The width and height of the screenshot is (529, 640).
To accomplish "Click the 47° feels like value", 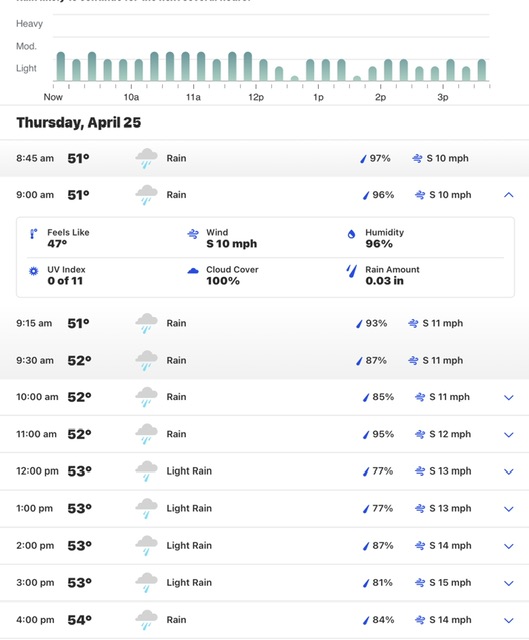I will (x=57, y=244).
